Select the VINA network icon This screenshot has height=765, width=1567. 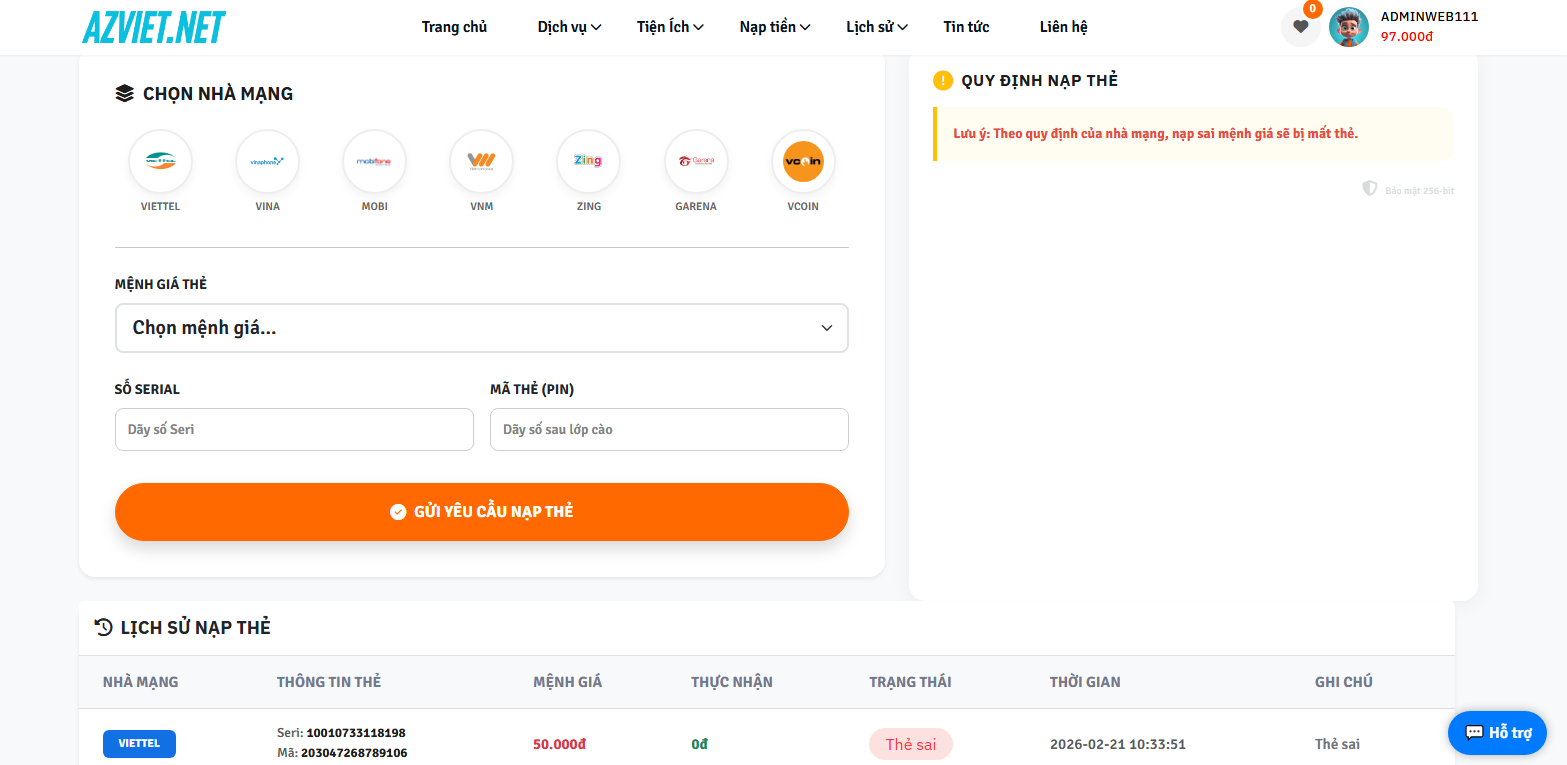pos(267,161)
